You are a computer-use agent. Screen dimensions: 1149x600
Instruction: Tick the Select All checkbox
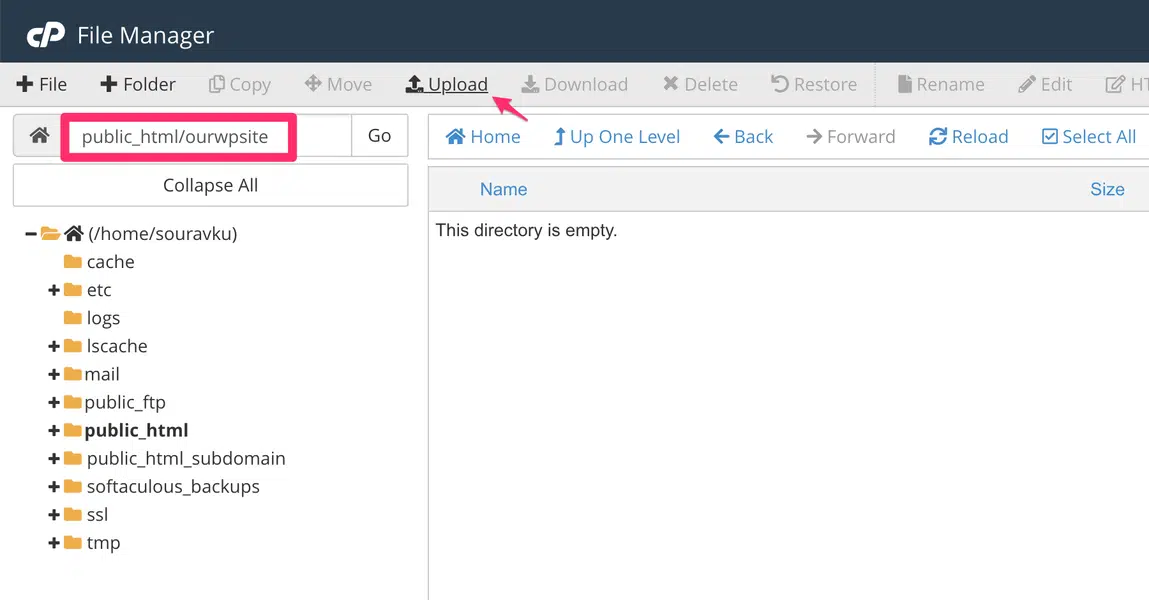coord(1050,137)
